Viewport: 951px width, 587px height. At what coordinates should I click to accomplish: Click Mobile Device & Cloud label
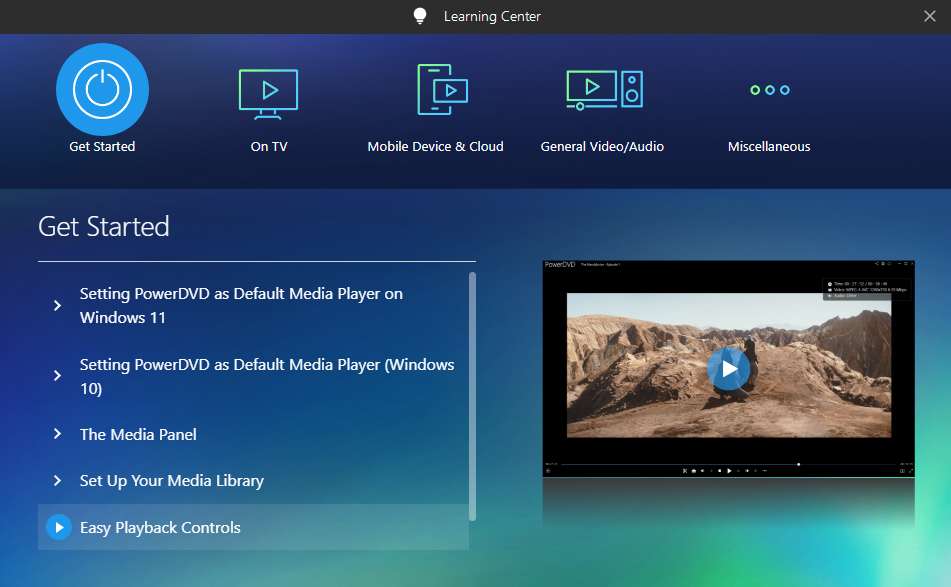tap(435, 146)
